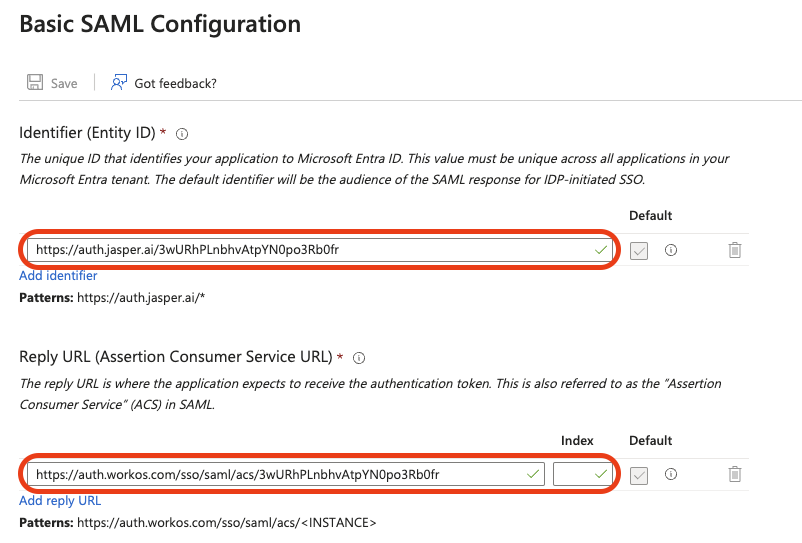This screenshot has width=802, height=543.
Task: Click green checkmark in the Index field
Action: (600, 474)
